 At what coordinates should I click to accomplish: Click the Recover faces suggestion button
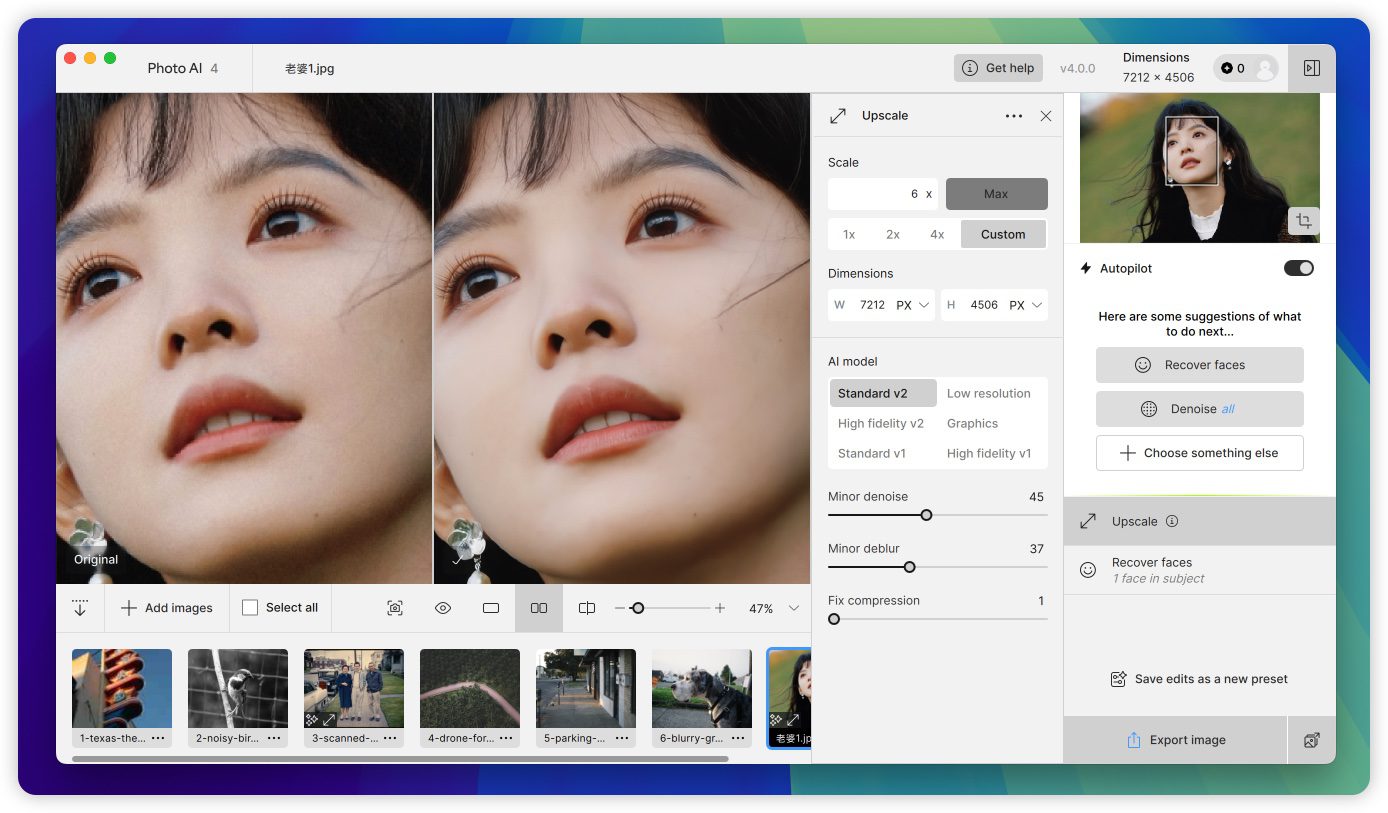point(1199,365)
